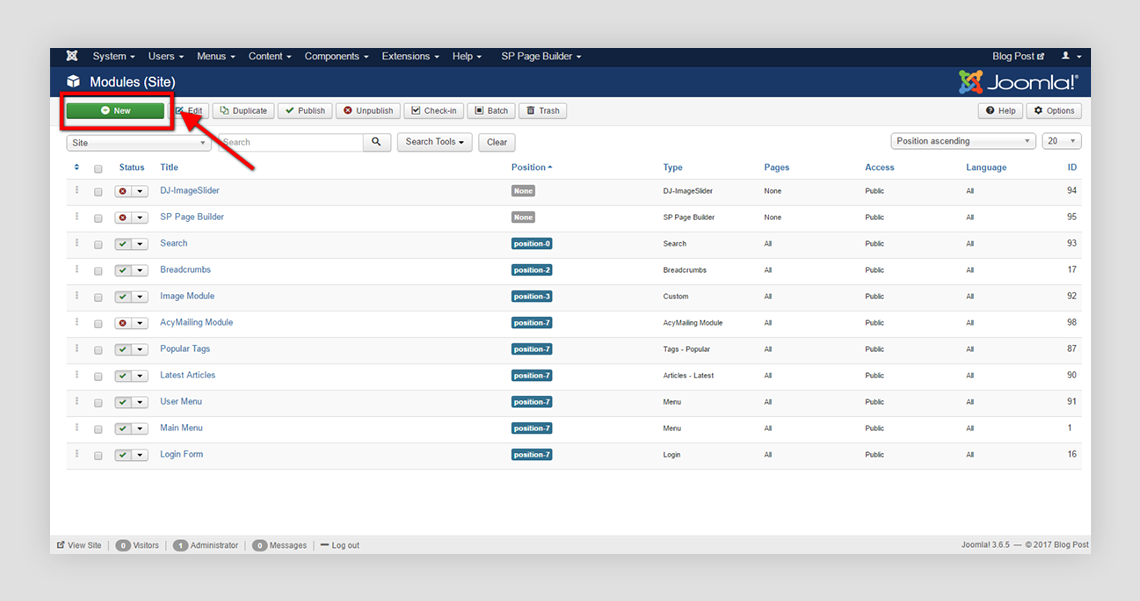Click the status icon for AcyMailing Module
The image size is (1140, 601).
pos(123,323)
